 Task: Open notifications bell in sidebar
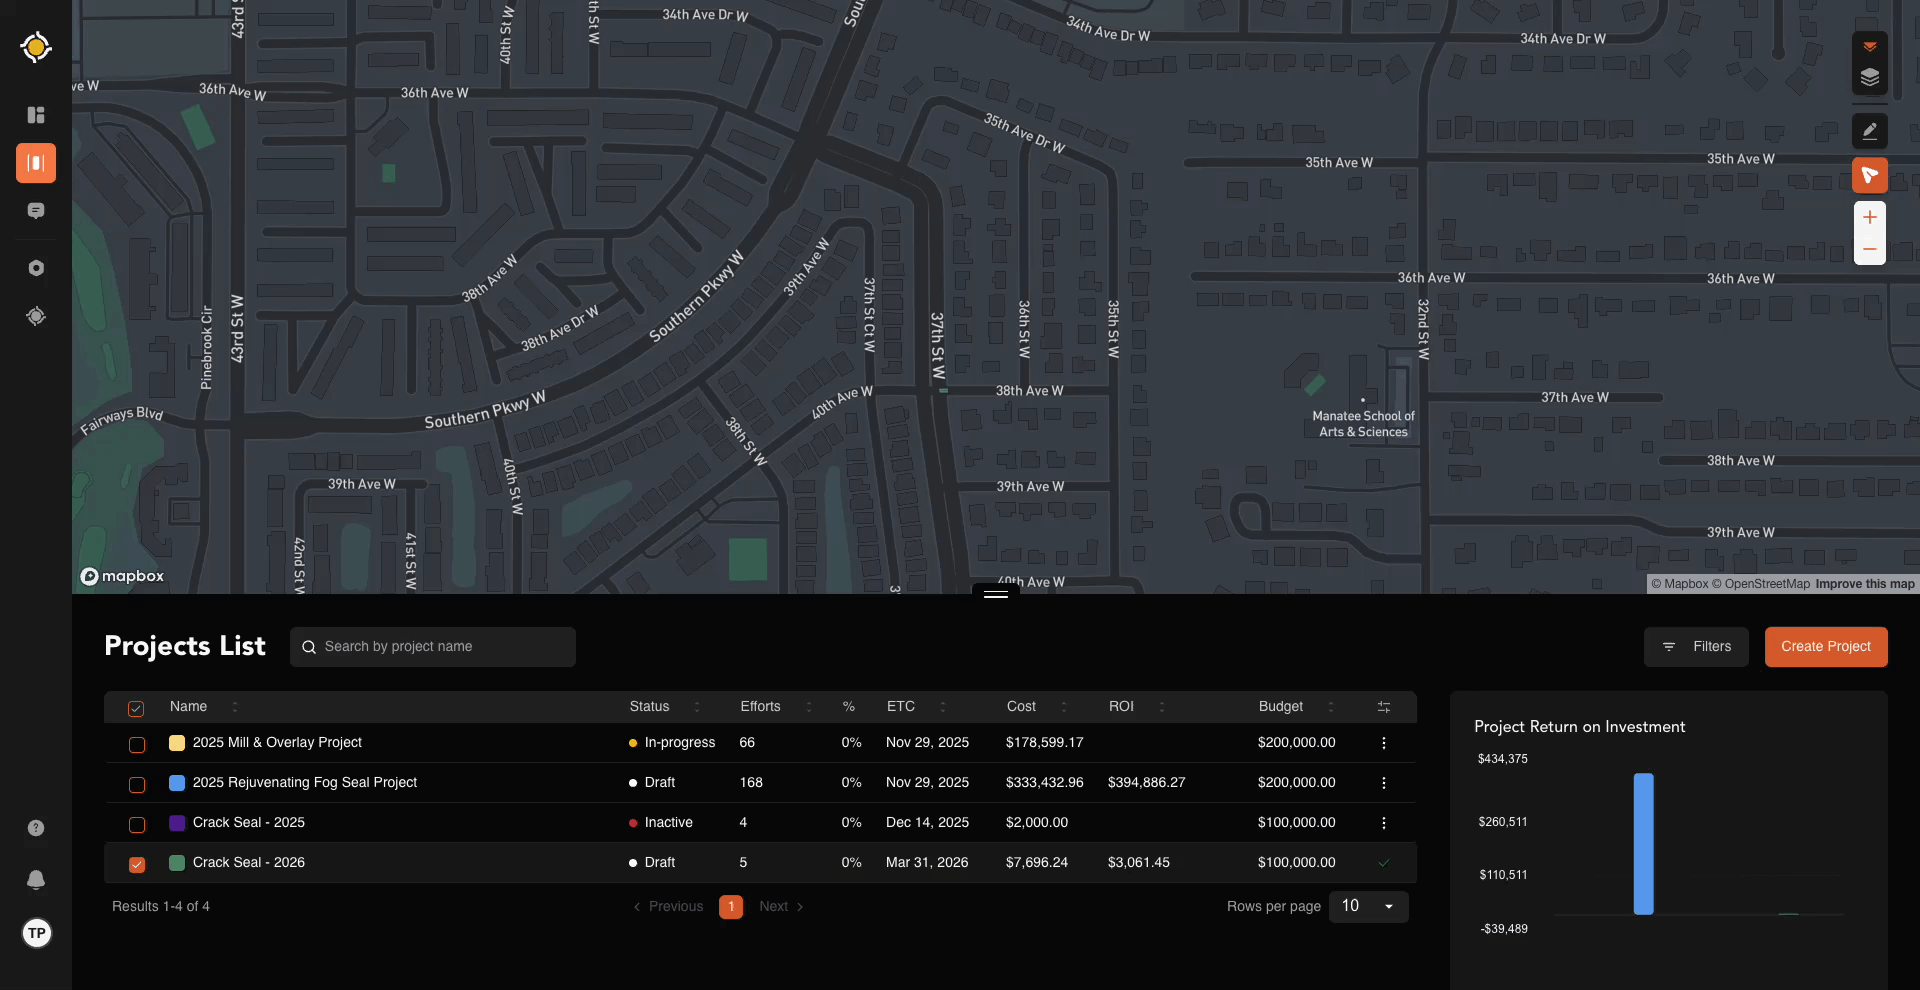click(x=36, y=879)
